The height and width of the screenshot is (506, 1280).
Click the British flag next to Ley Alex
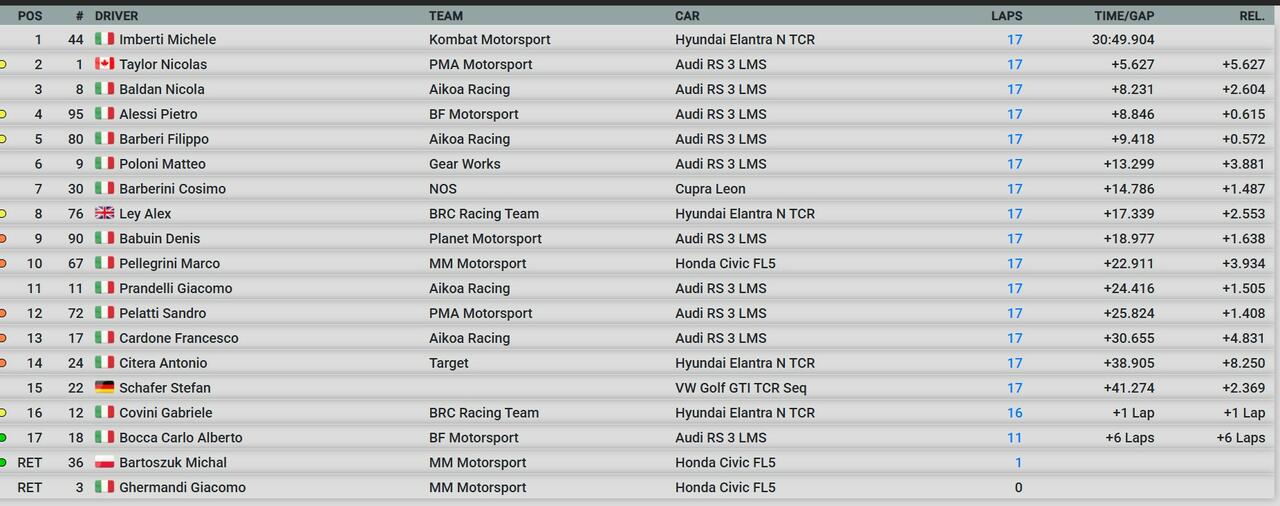click(x=104, y=213)
